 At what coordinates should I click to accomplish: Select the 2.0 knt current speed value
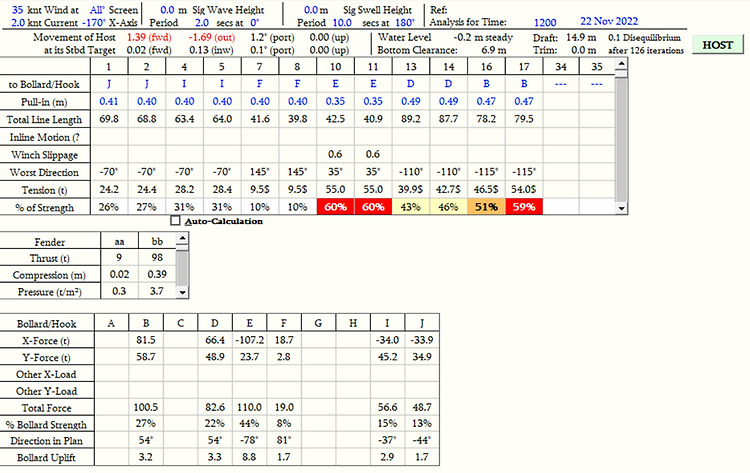(18, 22)
